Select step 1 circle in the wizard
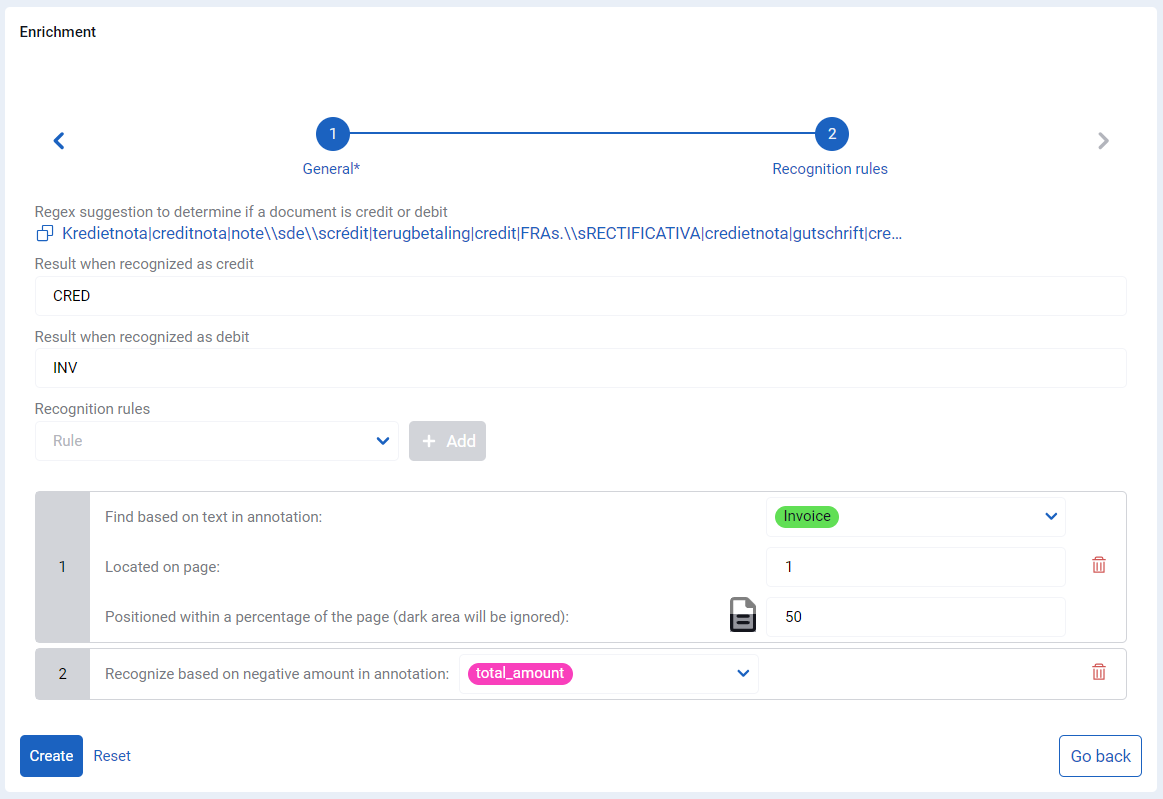This screenshot has width=1163, height=799. point(332,134)
